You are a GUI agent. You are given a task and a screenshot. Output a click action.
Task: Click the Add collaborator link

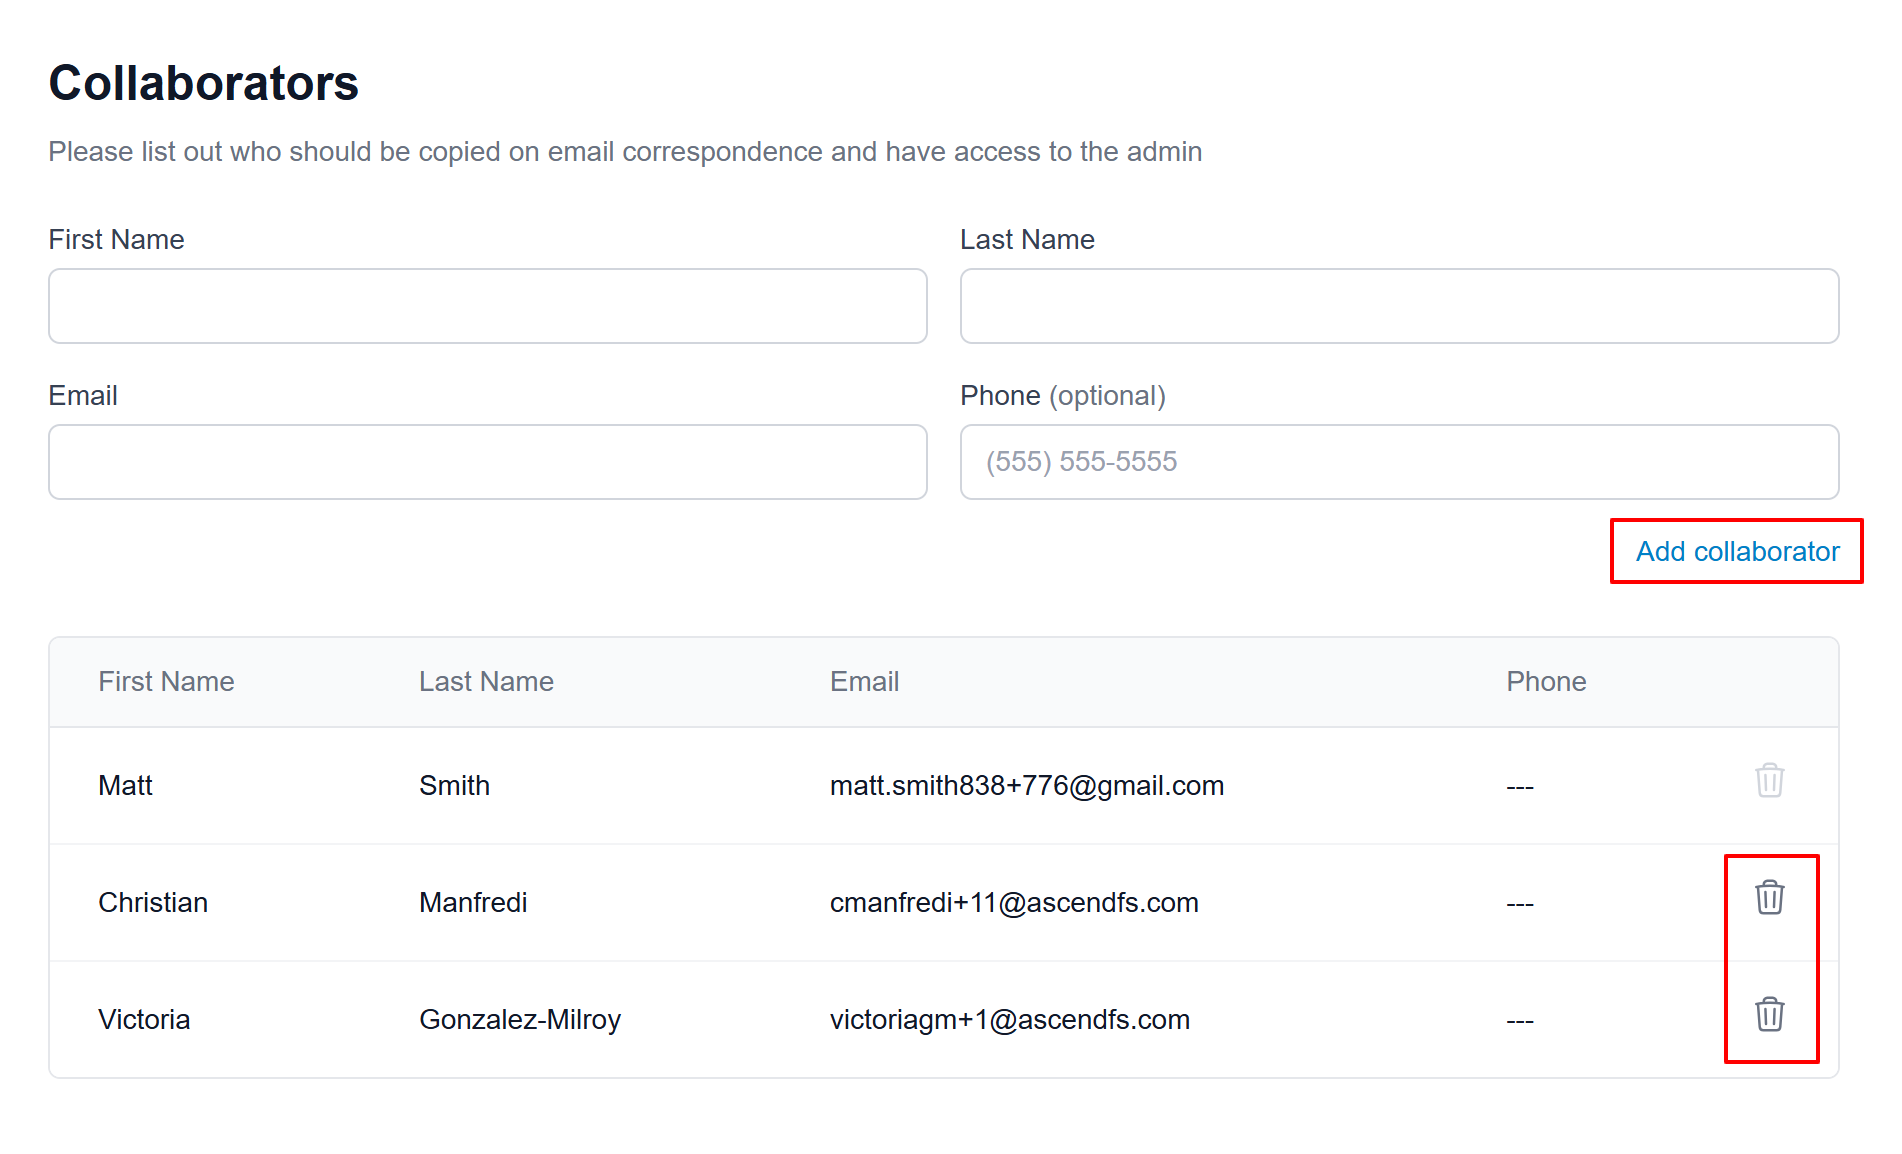pos(1737,552)
